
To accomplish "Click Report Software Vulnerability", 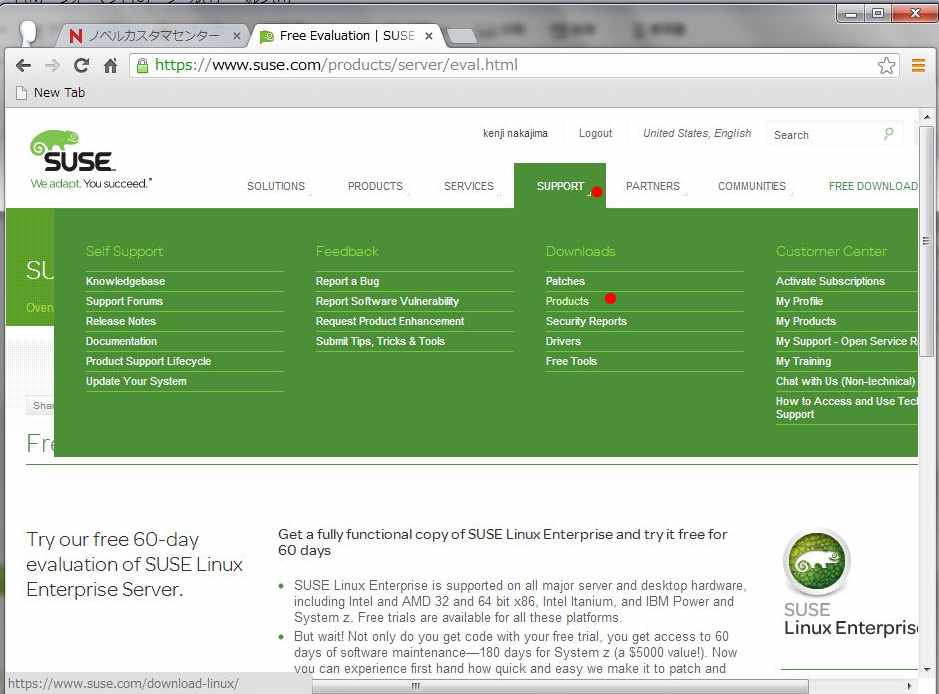I will tap(387, 301).
